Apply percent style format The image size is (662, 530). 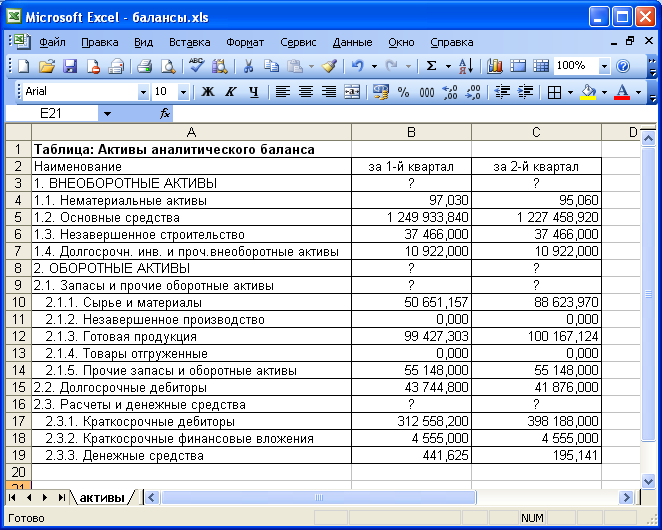(x=404, y=92)
